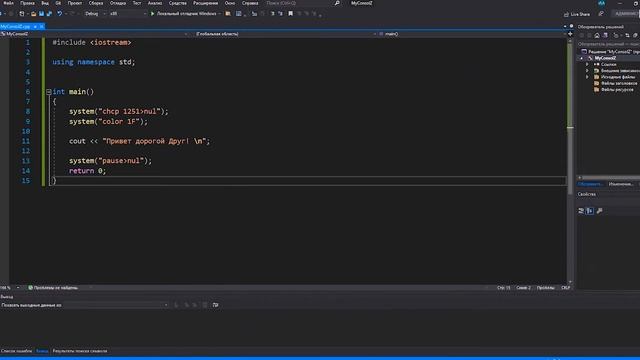Collapse the main function code block
This screenshot has width=640, height=360.
tap(49, 92)
